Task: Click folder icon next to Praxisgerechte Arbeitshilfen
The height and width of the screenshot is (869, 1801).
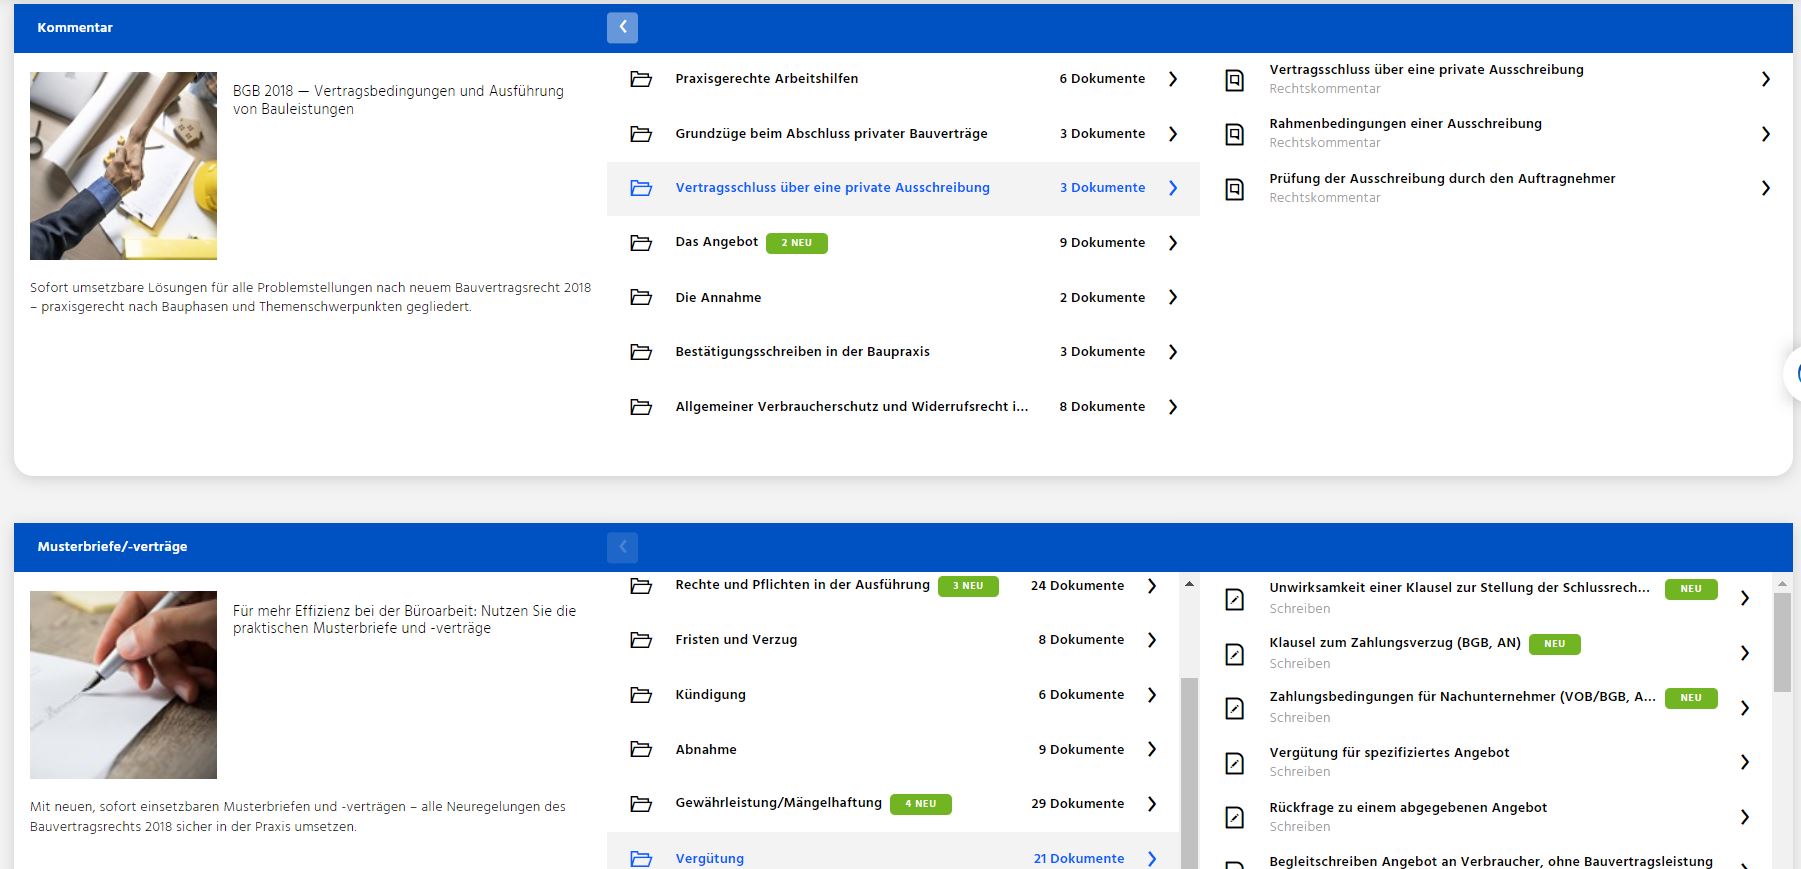Action: [x=641, y=79]
